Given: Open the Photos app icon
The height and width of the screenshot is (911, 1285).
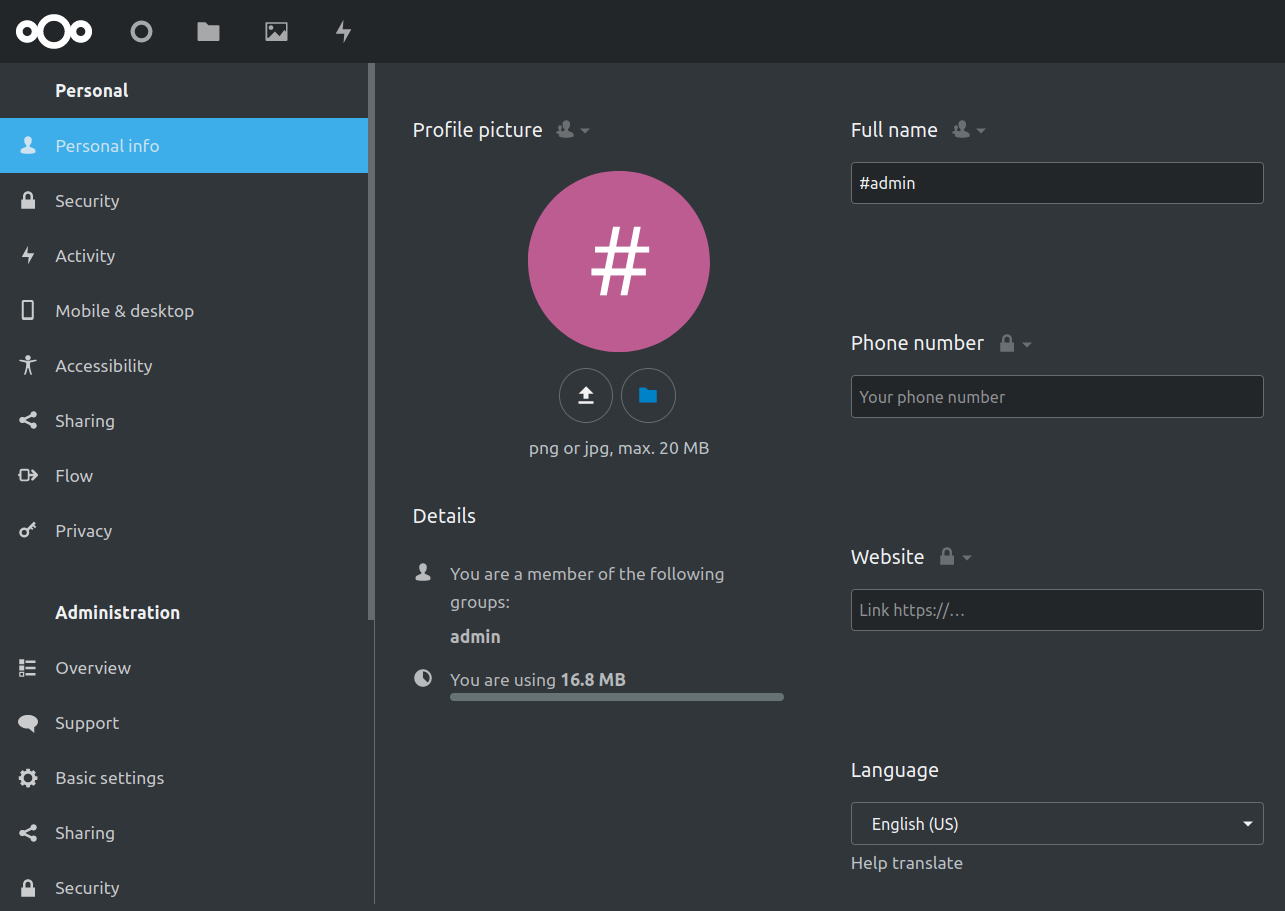Looking at the screenshot, I should (x=276, y=32).
